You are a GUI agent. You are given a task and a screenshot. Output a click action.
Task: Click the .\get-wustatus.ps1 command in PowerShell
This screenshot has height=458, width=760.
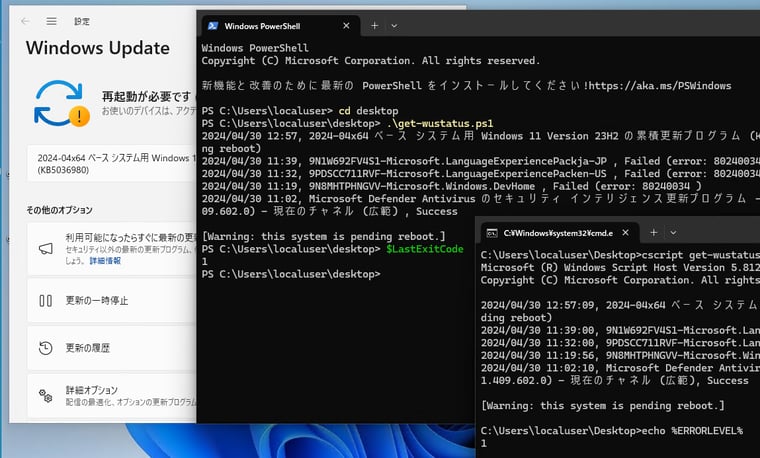[x=440, y=123]
